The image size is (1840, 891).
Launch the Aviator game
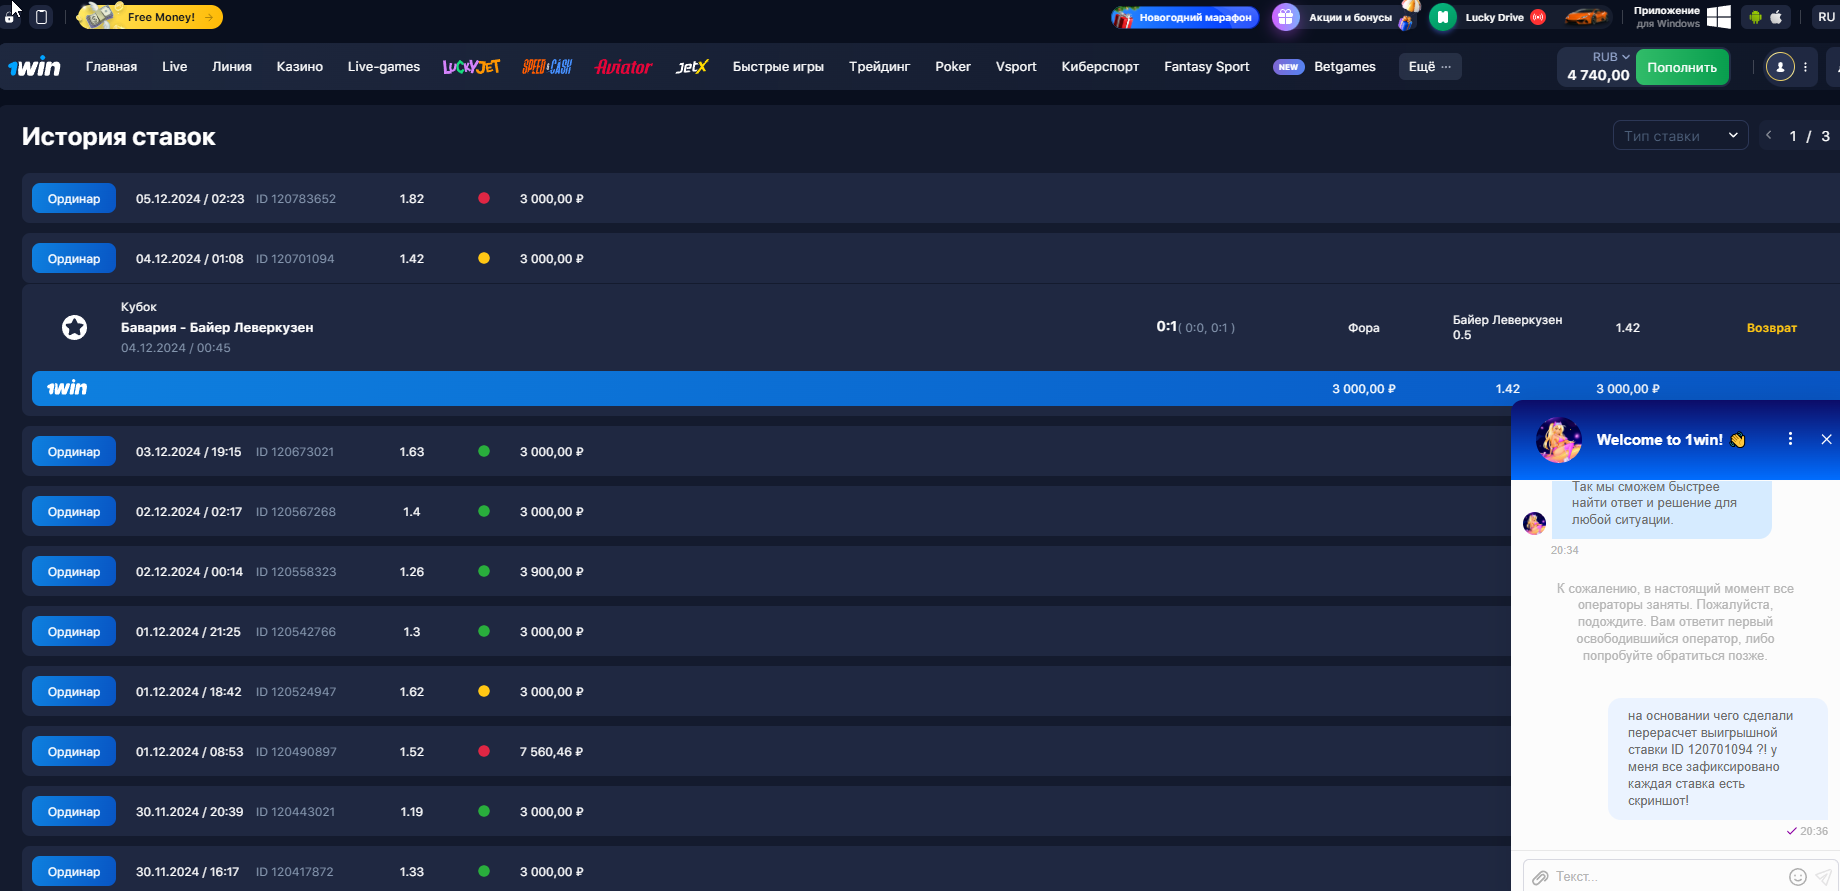pos(623,67)
